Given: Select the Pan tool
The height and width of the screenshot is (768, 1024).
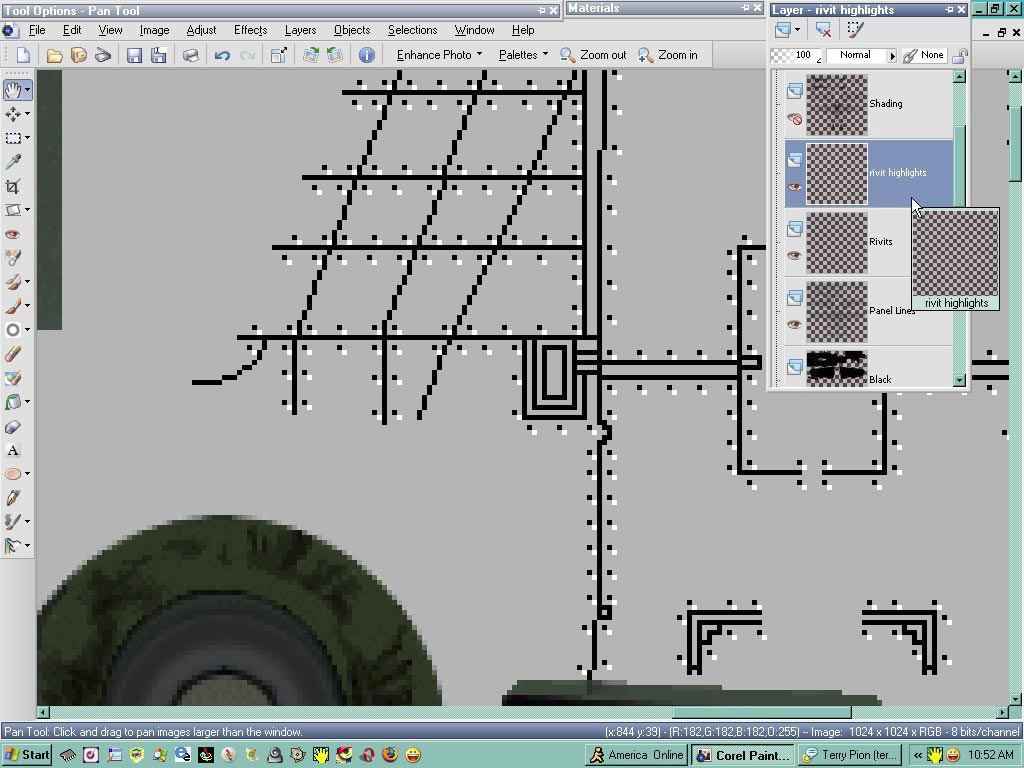Looking at the screenshot, I should click(12, 89).
